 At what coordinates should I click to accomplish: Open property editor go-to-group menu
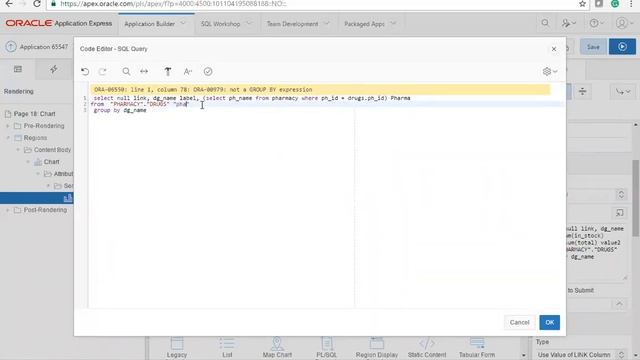pyautogui.click(x=623, y=91)
